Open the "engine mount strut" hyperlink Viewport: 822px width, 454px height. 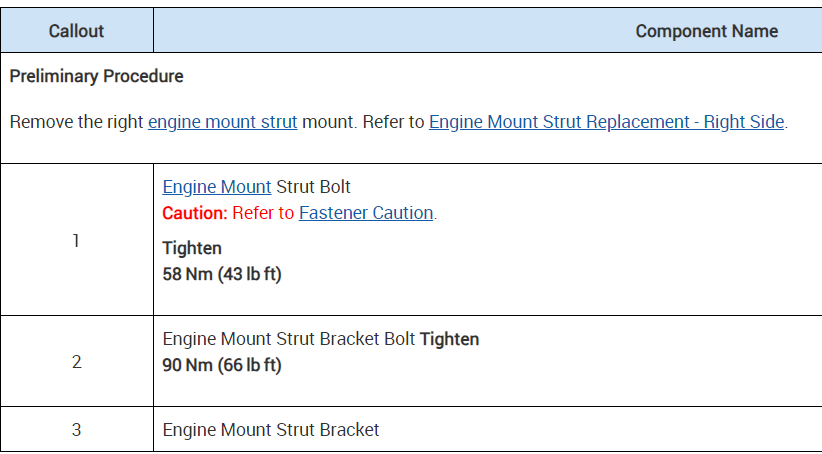pyautogui.click(x=222, y=122)
